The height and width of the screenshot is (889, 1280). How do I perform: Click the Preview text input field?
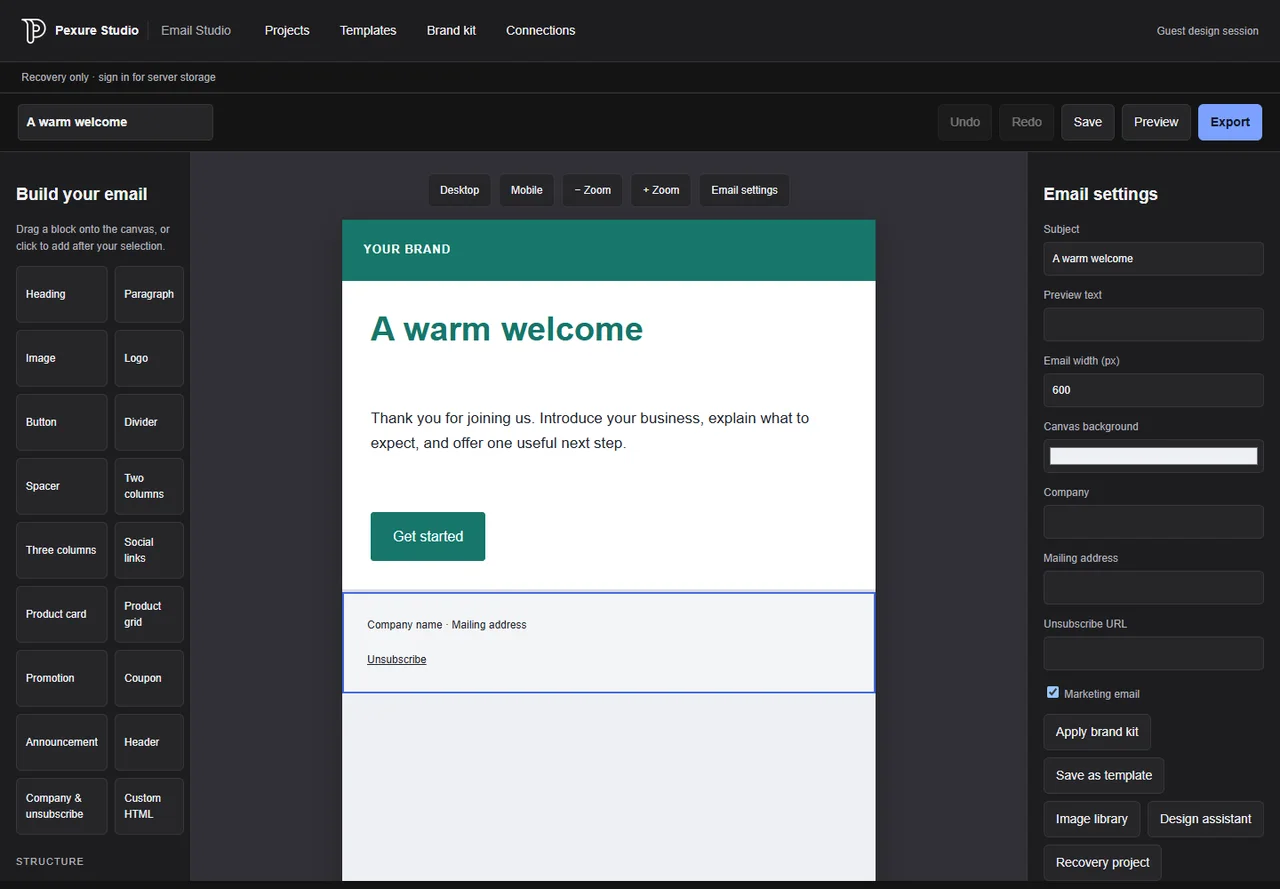(x=1153, y=324)
